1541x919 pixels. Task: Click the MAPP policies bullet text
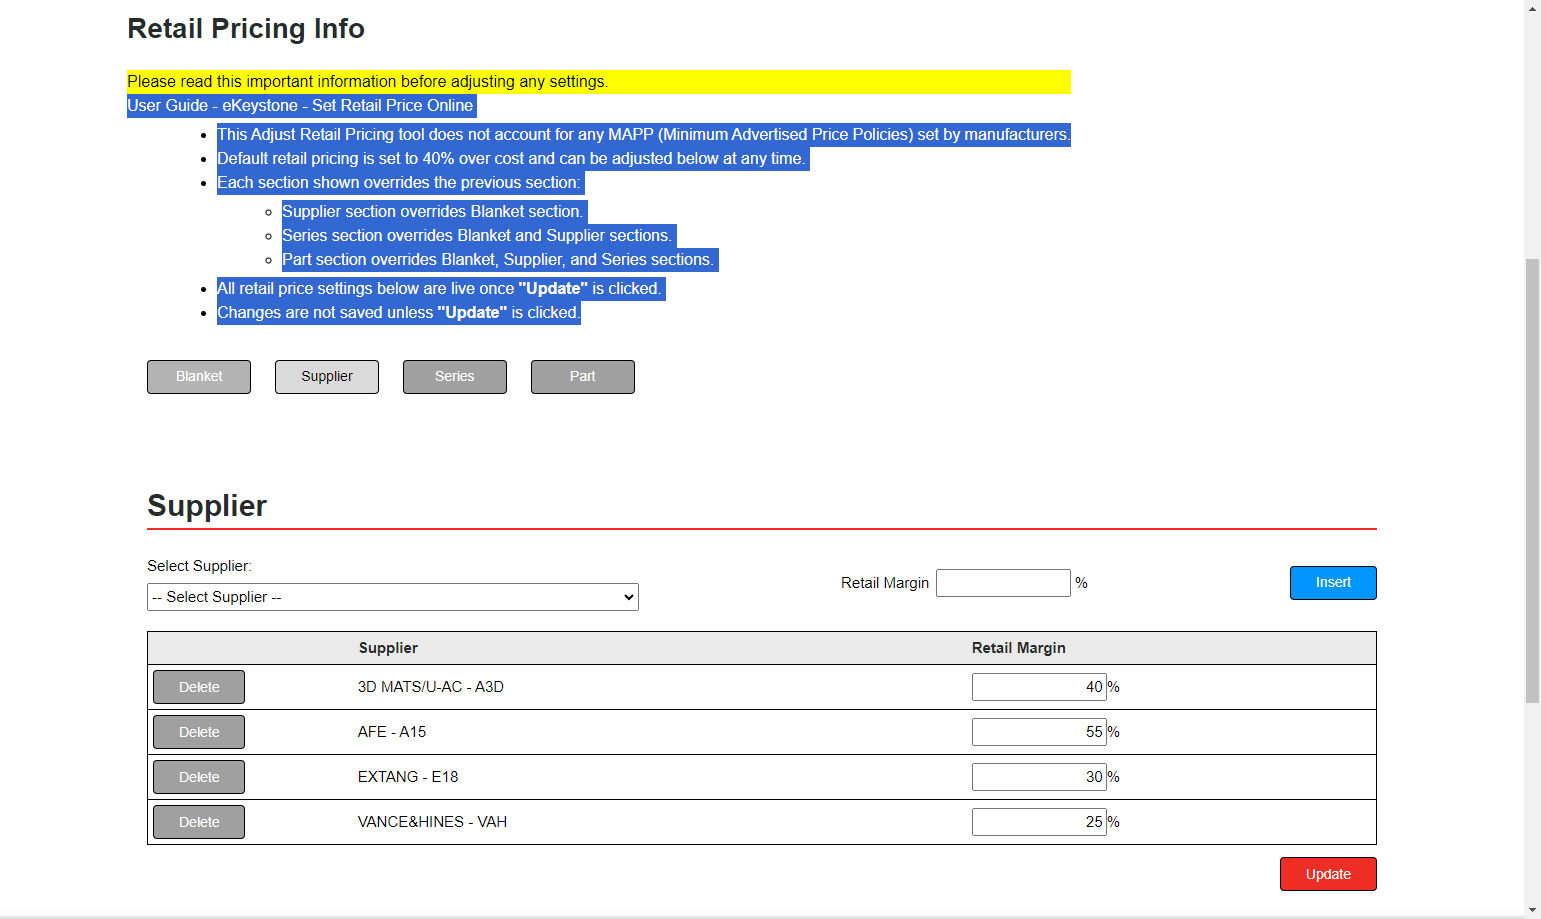click(643, 135)
